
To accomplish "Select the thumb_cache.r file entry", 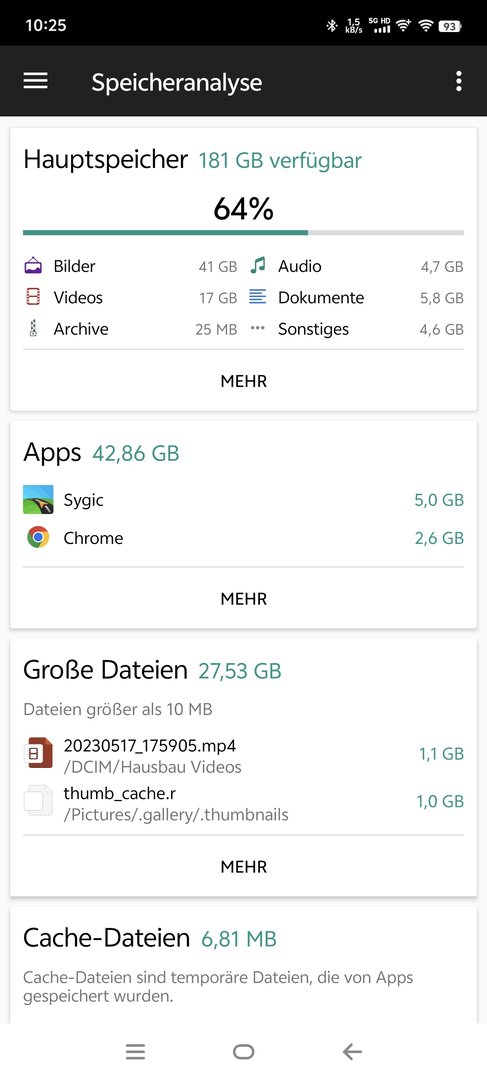I will 243,803.
